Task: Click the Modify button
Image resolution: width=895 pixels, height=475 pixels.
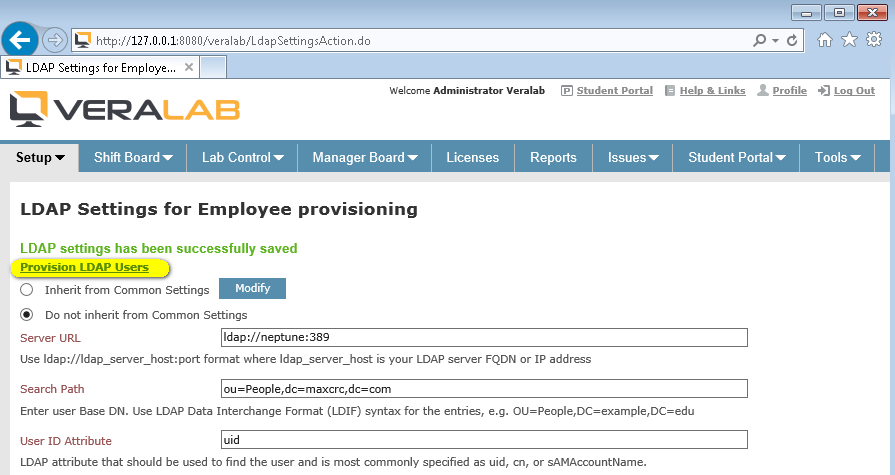Action: 252,288
